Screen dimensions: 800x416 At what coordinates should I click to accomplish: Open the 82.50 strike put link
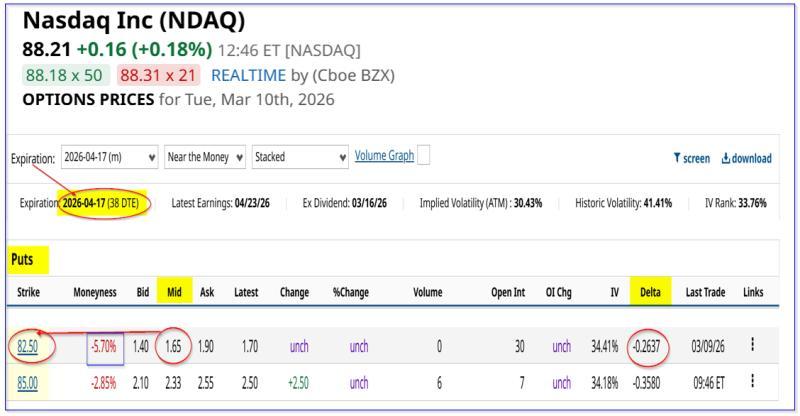click(27, 347)
